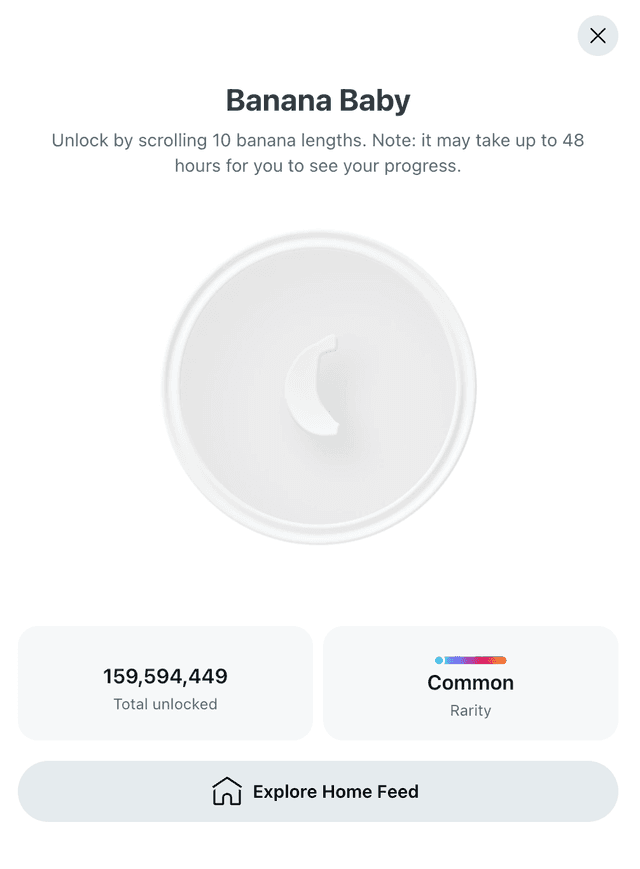Select the Rarity caption text
The image size is (640, 869).
pos(470,710)
